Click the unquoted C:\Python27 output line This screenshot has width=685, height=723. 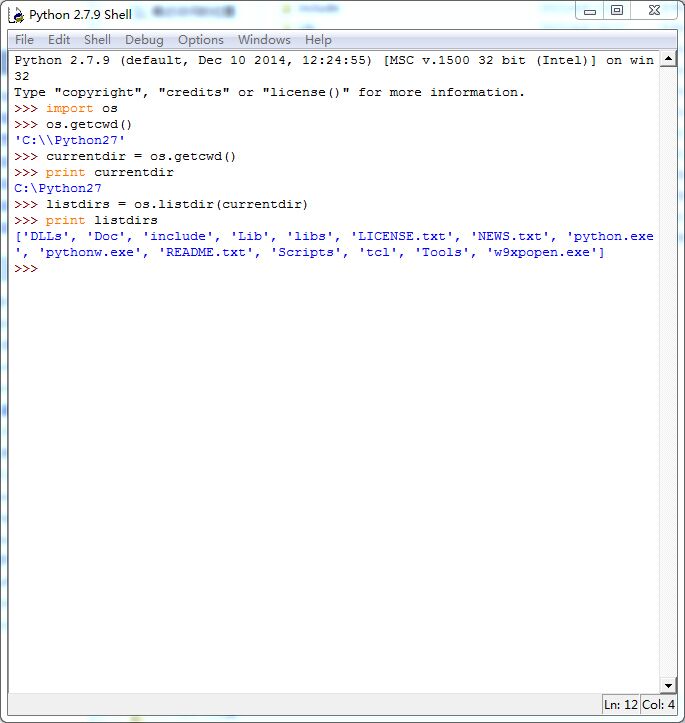(x=58, y=188)
